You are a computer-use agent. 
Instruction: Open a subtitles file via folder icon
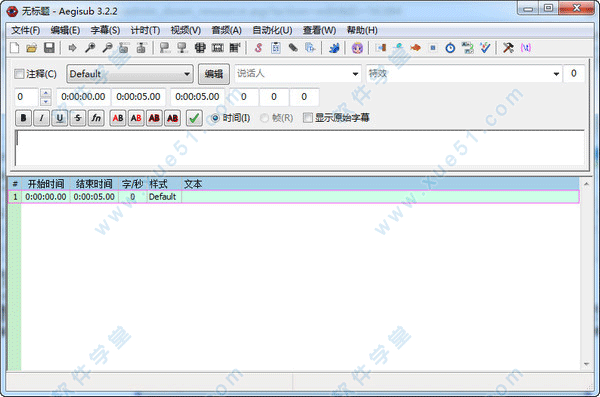click(x=31, y=48)
